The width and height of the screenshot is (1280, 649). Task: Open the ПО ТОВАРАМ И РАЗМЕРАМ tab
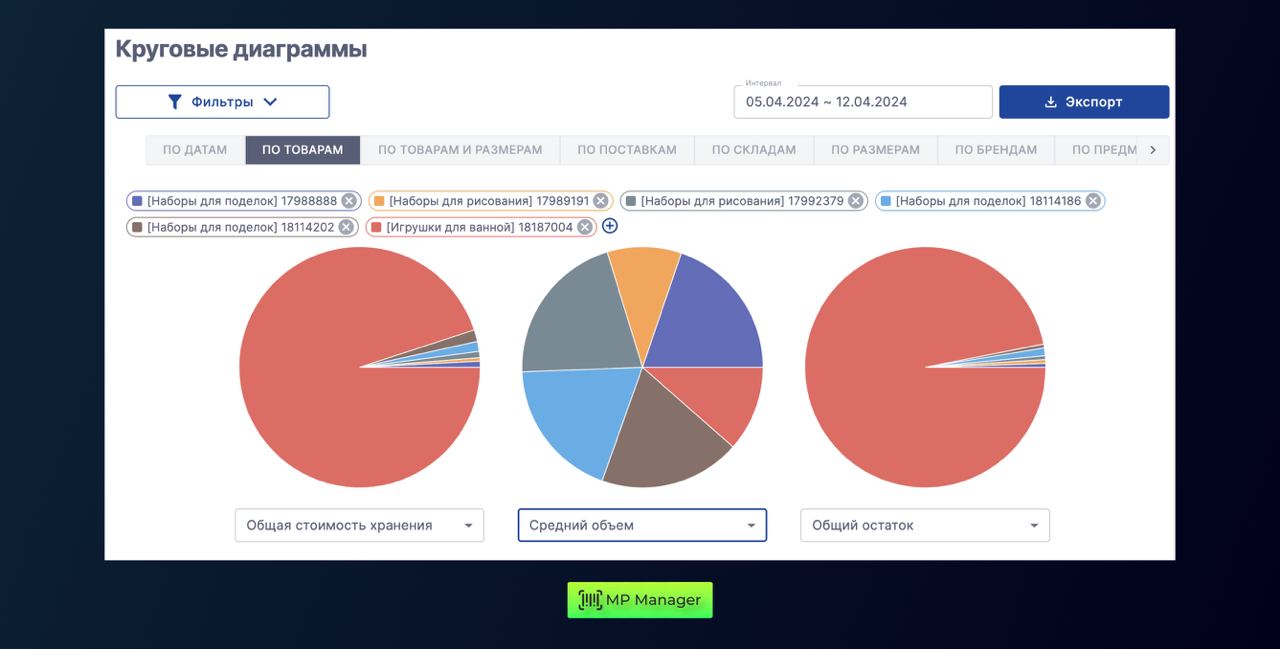pos(460,150)
